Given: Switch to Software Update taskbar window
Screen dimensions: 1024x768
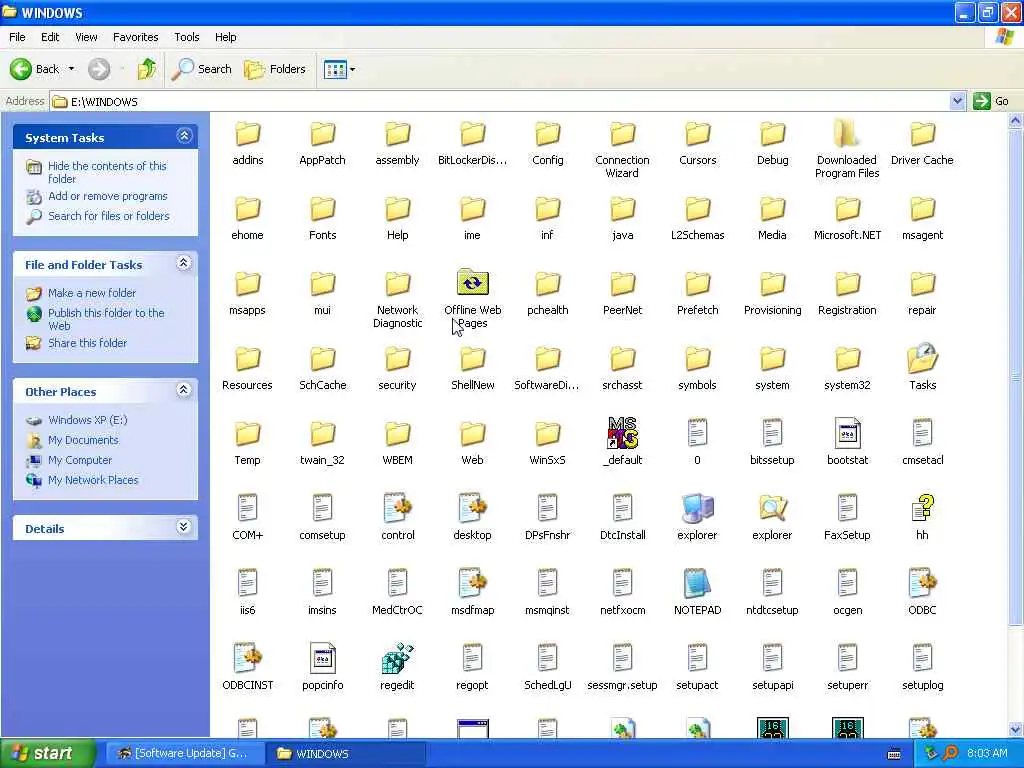Looking at the screenshot, I should 185,754.
